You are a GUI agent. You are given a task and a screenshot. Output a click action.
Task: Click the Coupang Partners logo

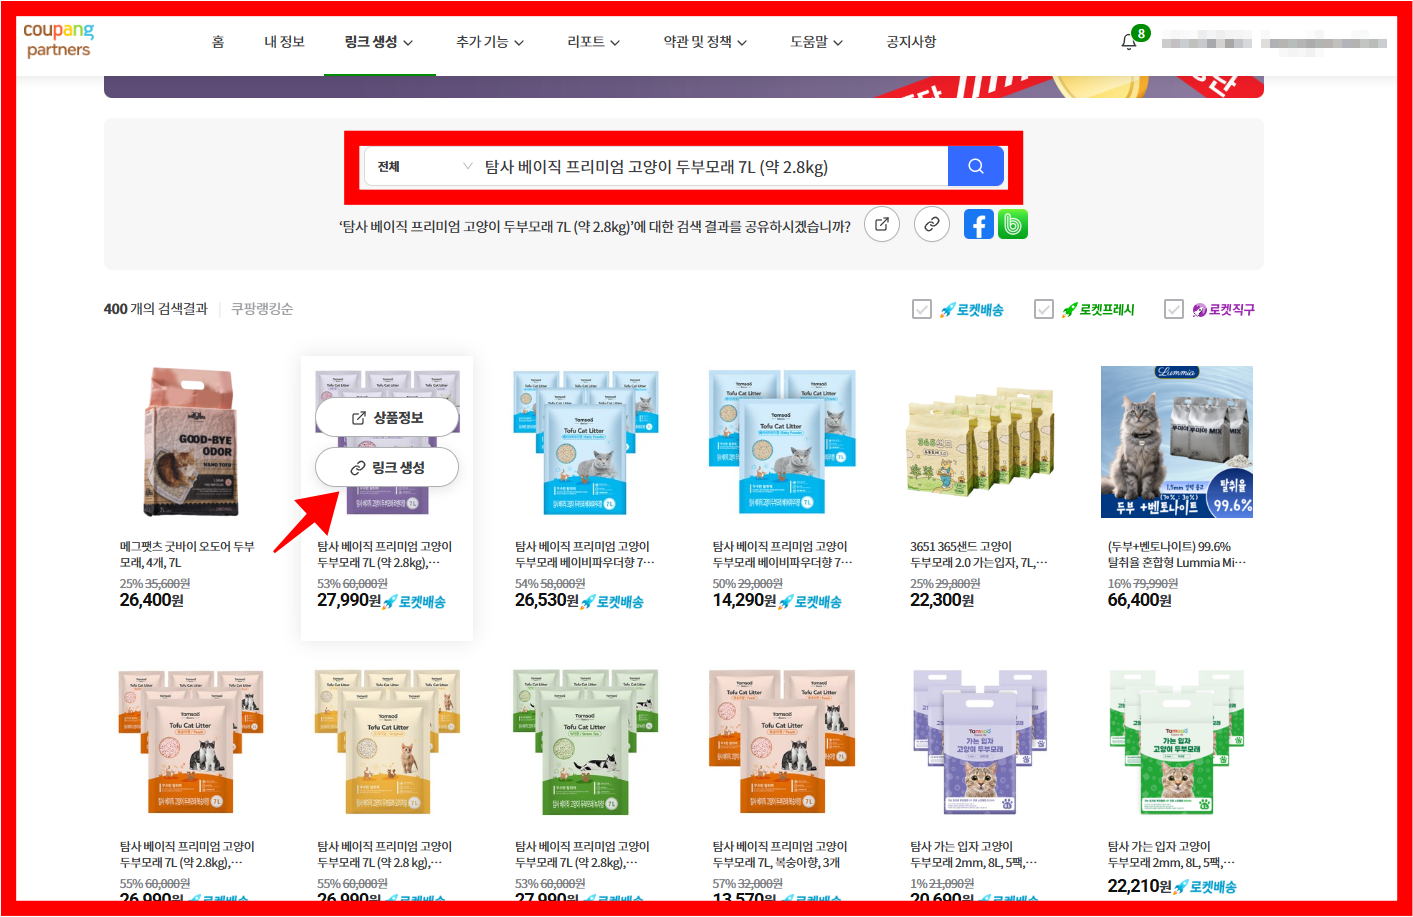point(58,40)
